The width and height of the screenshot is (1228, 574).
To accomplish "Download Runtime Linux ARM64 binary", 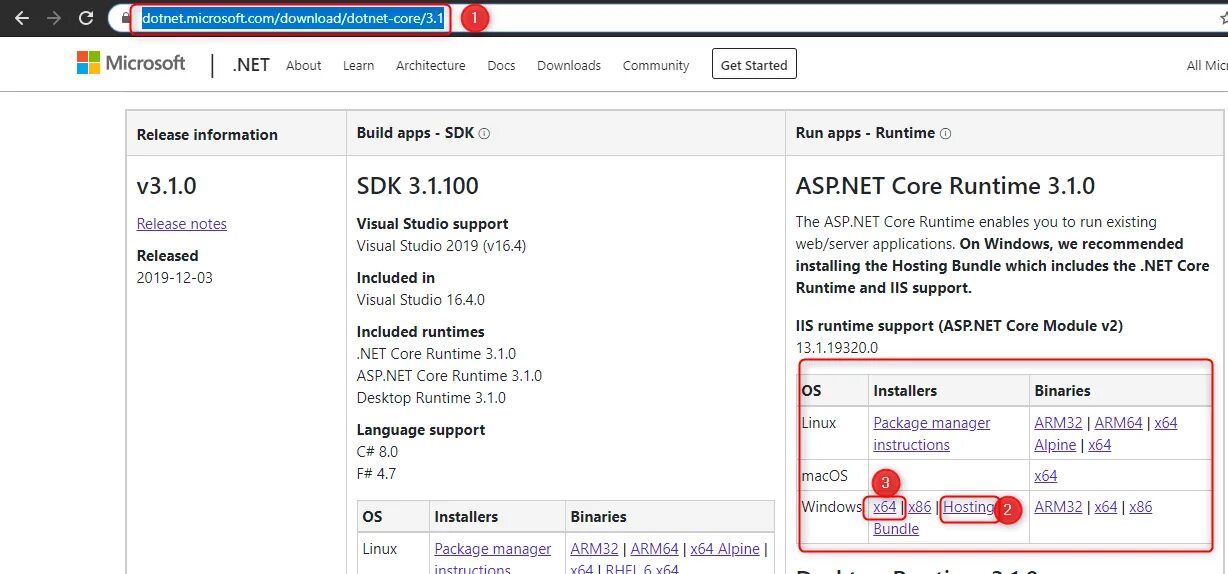I will tap(1118, 423).
